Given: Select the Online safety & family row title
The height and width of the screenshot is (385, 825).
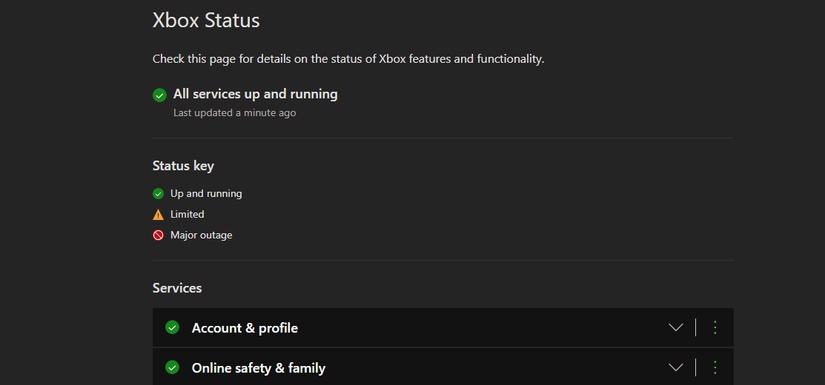Looking at the screenshot, I should 258,368.
